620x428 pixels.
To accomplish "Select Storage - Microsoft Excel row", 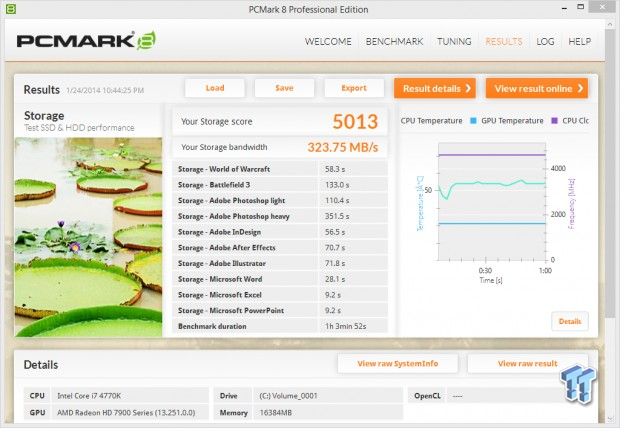I will pos(280,295).
